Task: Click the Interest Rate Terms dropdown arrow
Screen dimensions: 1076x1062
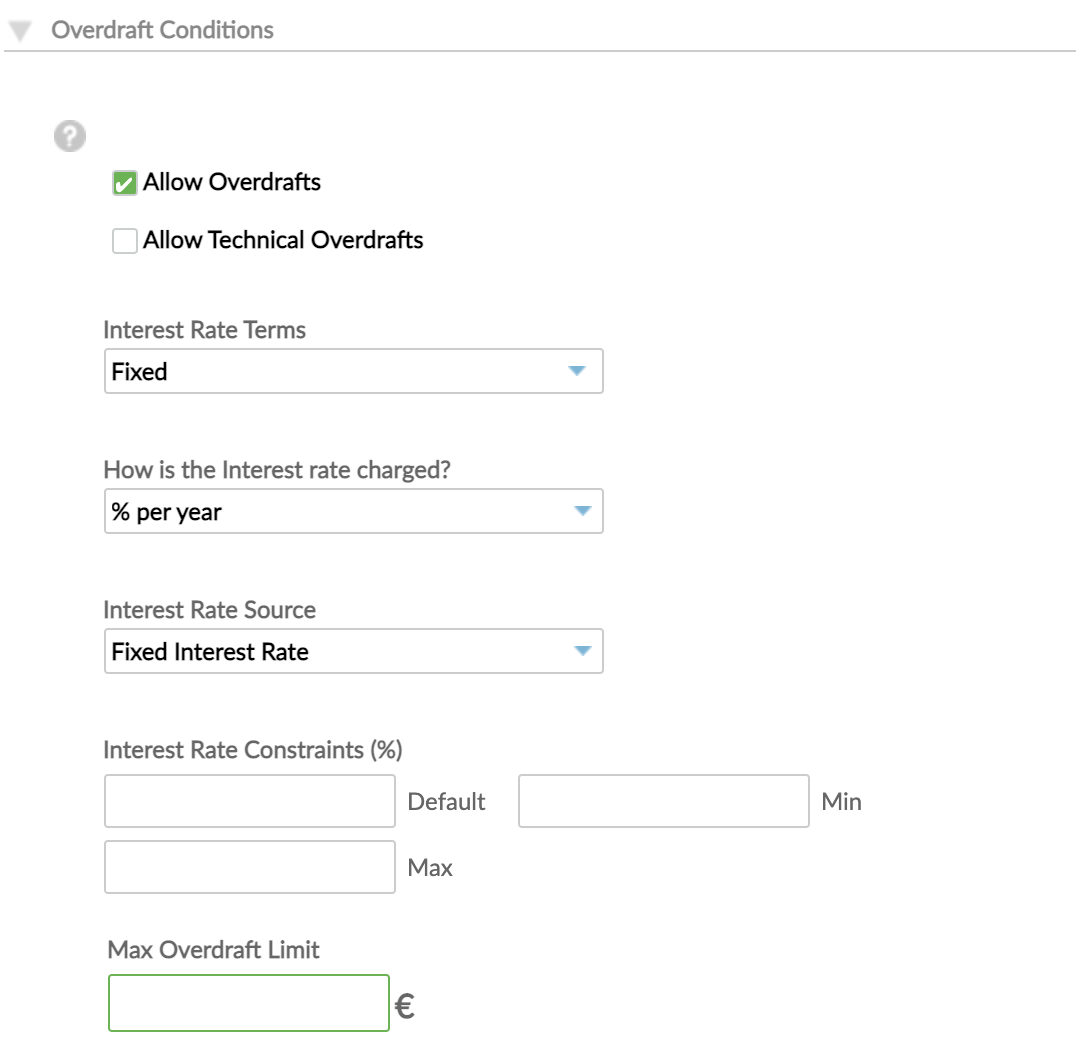Action: [579, 371]
